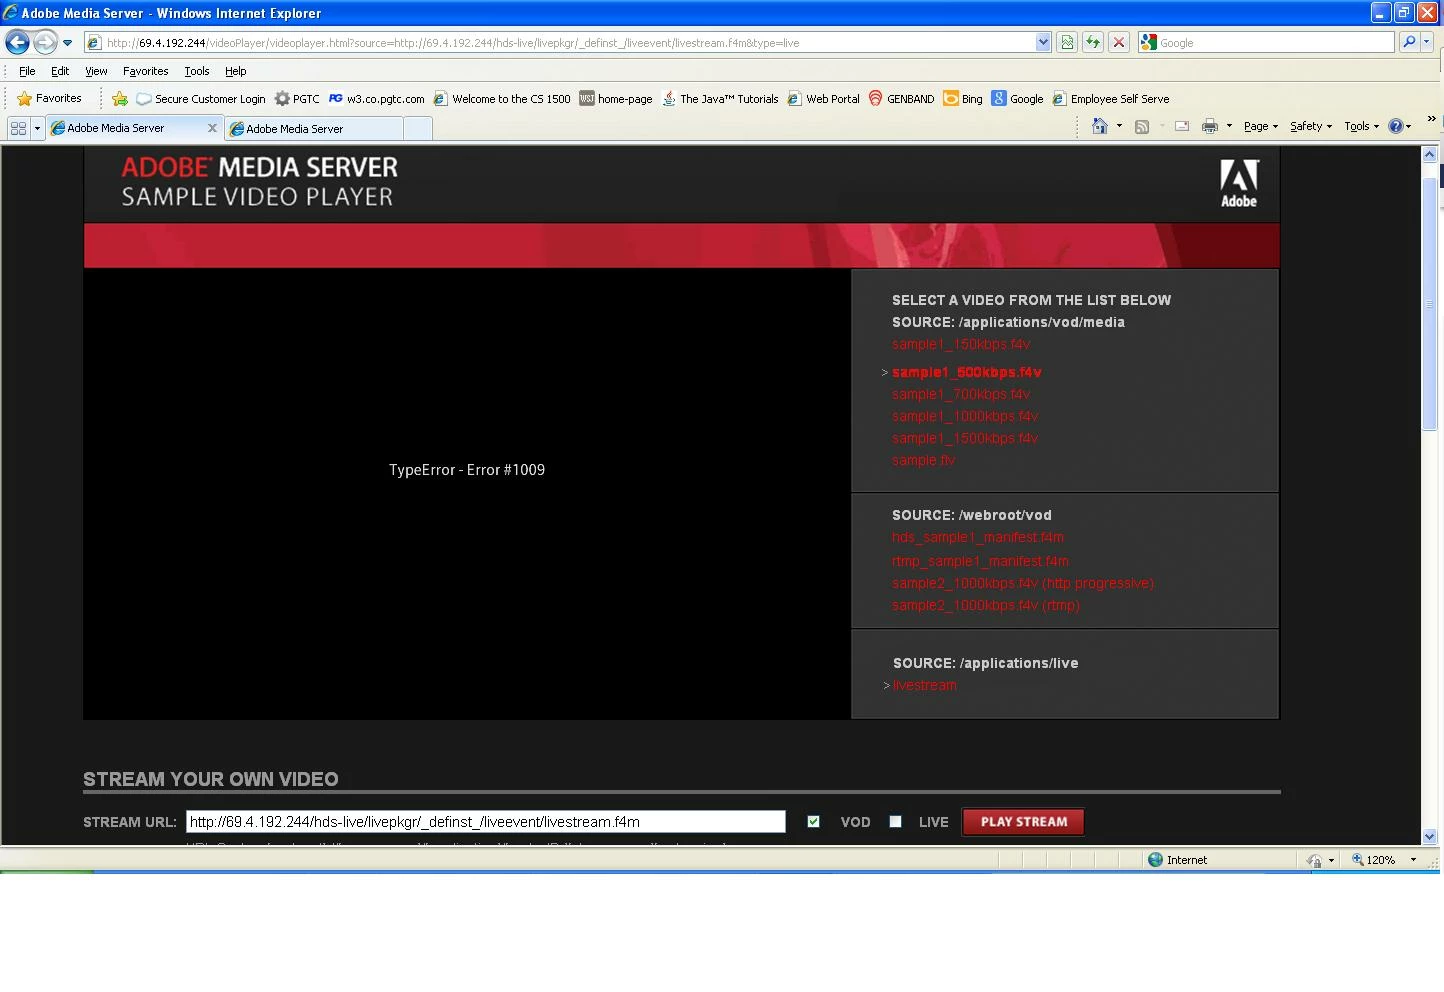The height and width of the screenshot is (992, 1444).
Task: Open Home options dropdown arrow
Action: pyautogui.click(x=1119, y=126)
